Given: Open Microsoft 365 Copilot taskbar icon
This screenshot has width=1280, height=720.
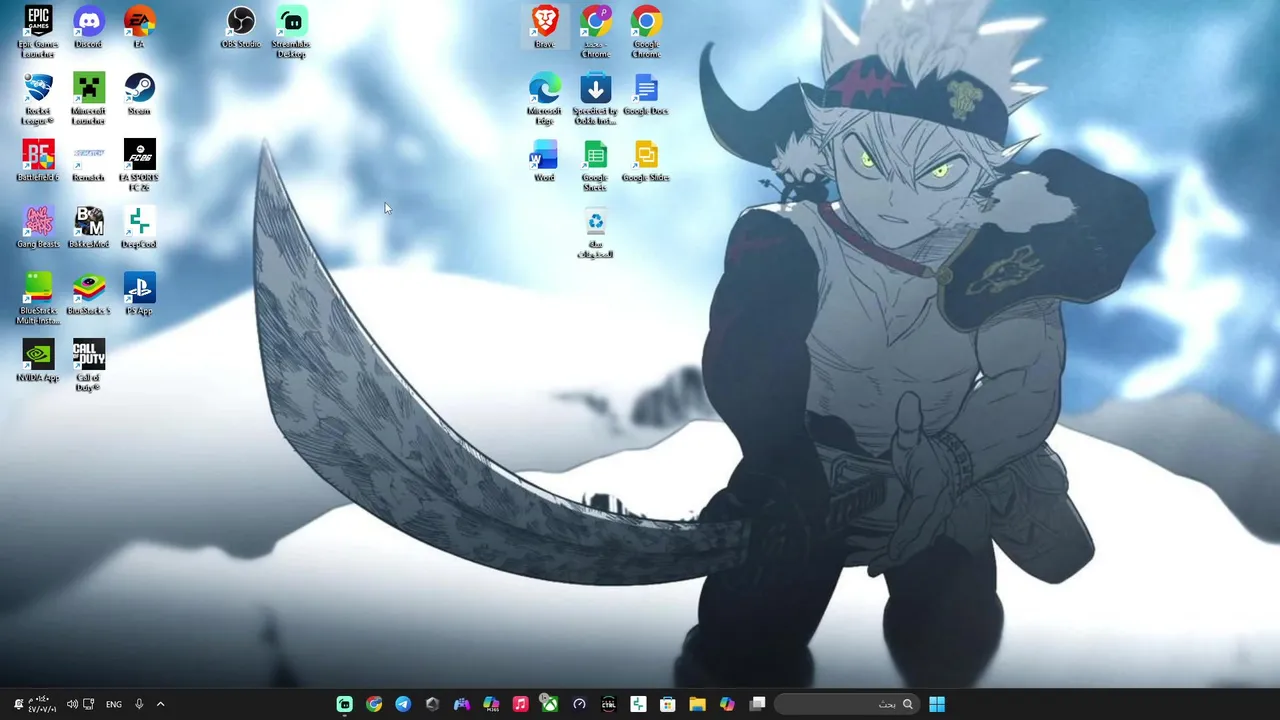Looking at the screenshot, I should 491,704.
